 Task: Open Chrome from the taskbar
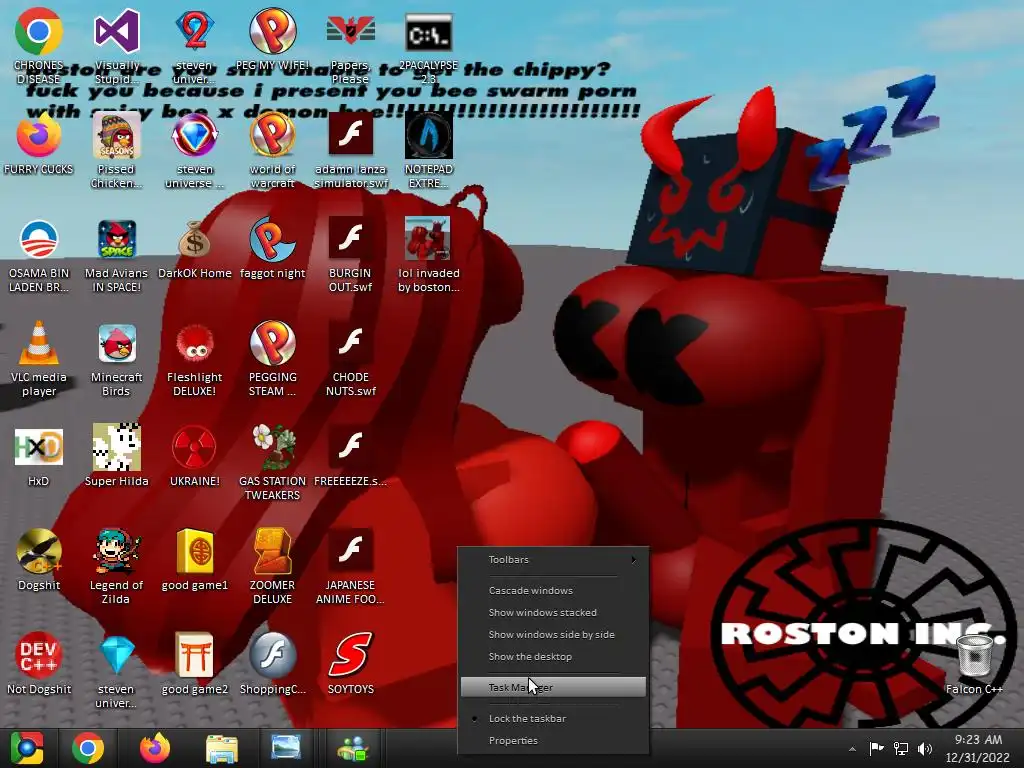tap(88, 748)
